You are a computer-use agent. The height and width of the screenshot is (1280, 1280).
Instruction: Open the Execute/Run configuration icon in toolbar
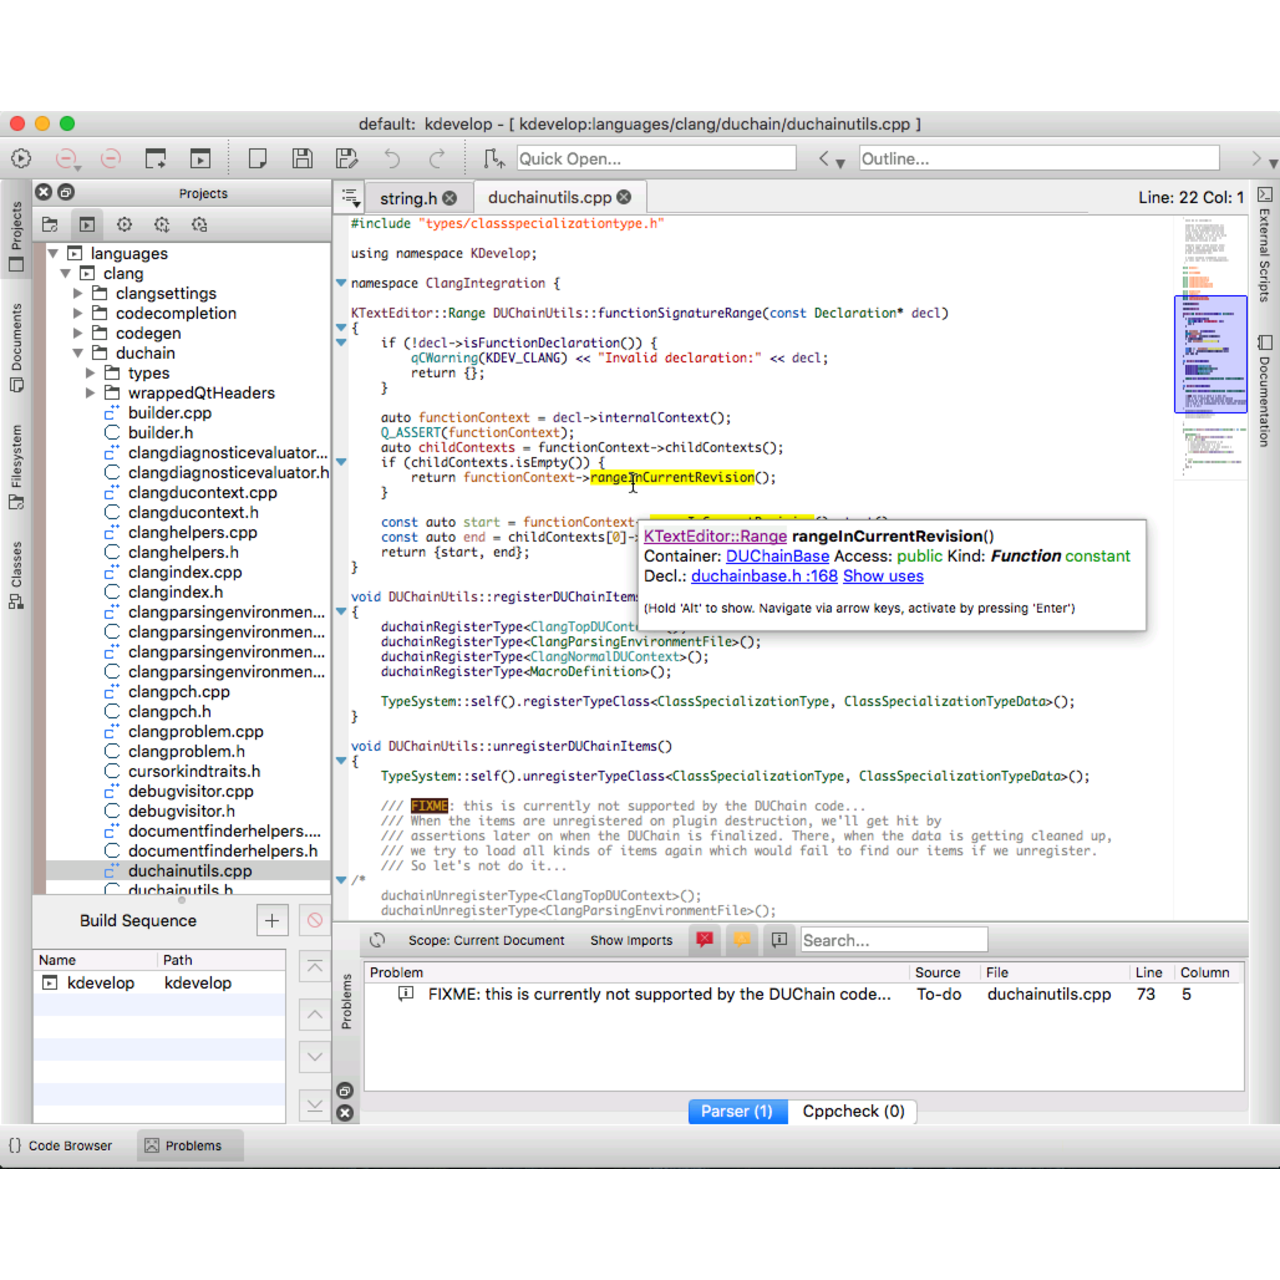(x=20, y=158)
